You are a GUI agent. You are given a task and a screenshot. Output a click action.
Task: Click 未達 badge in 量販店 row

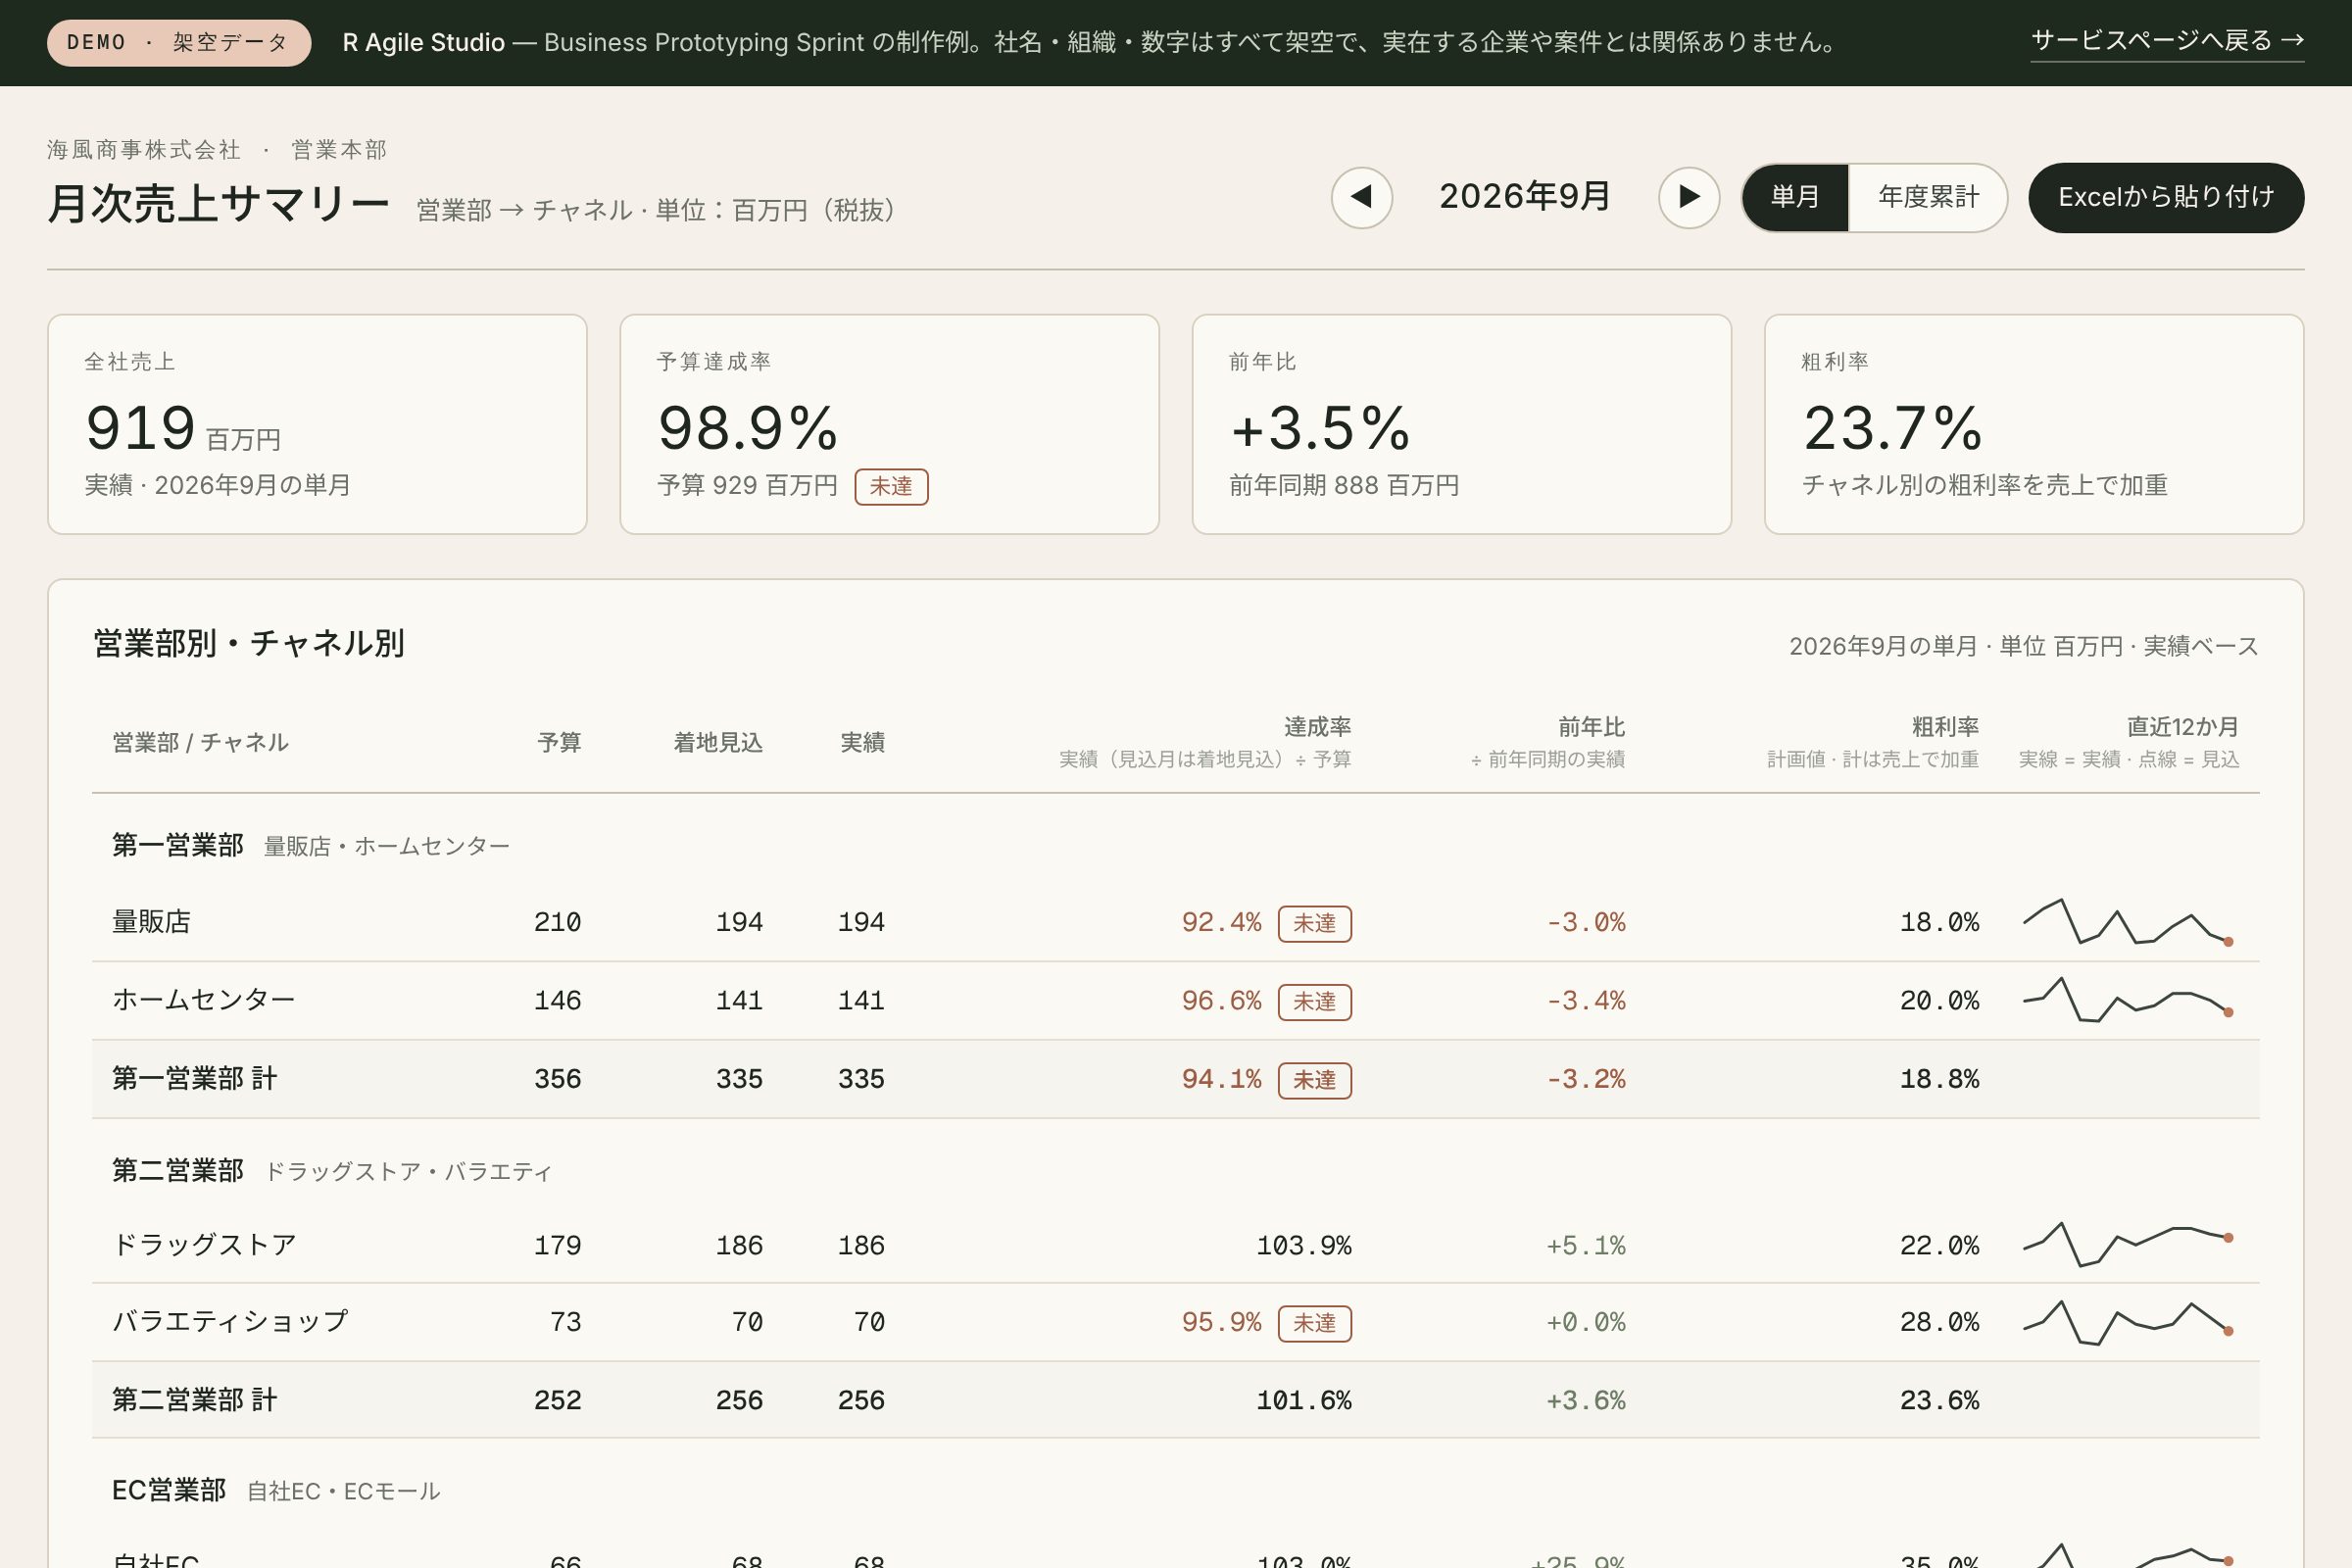[1315, 924]
